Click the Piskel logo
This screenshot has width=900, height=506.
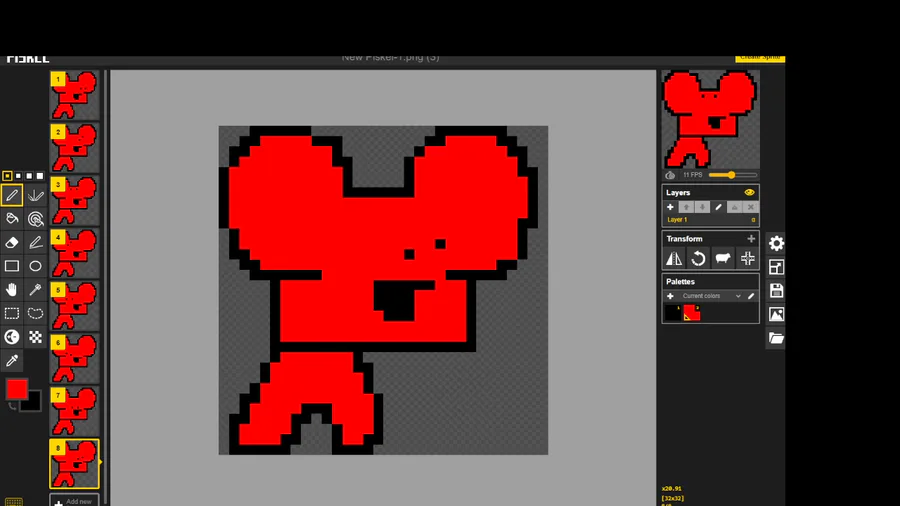tap(28, 59)
